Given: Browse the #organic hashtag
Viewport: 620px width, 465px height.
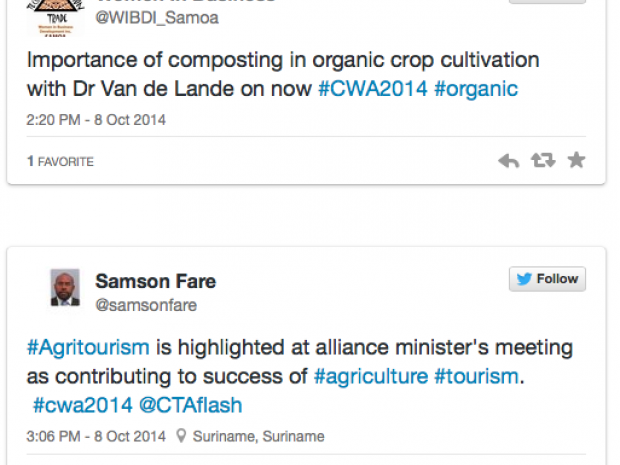Looking at the screenshot, I should click(475, 88).
